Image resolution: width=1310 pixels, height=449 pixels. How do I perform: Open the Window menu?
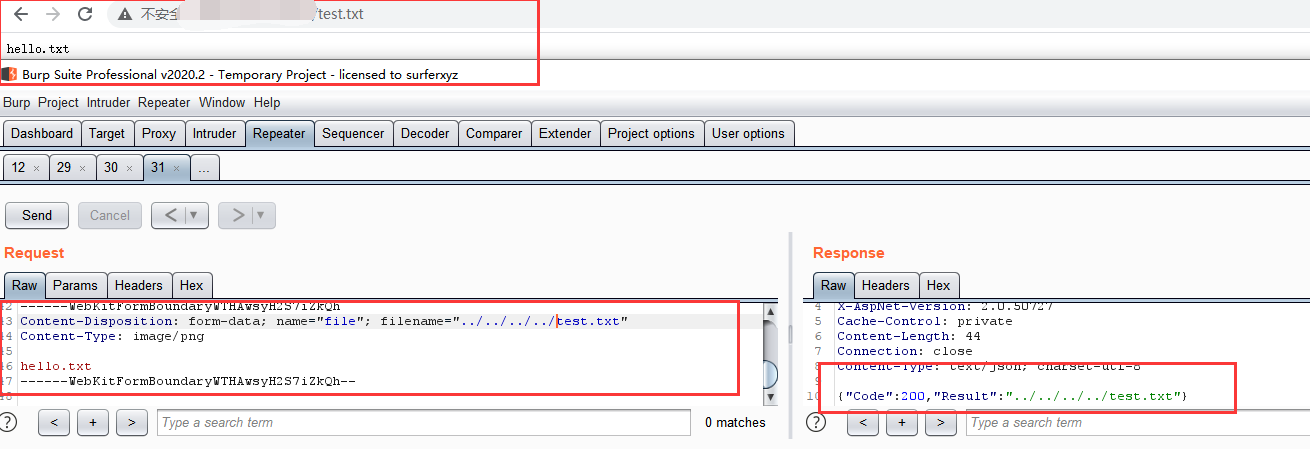click(222, 102)
